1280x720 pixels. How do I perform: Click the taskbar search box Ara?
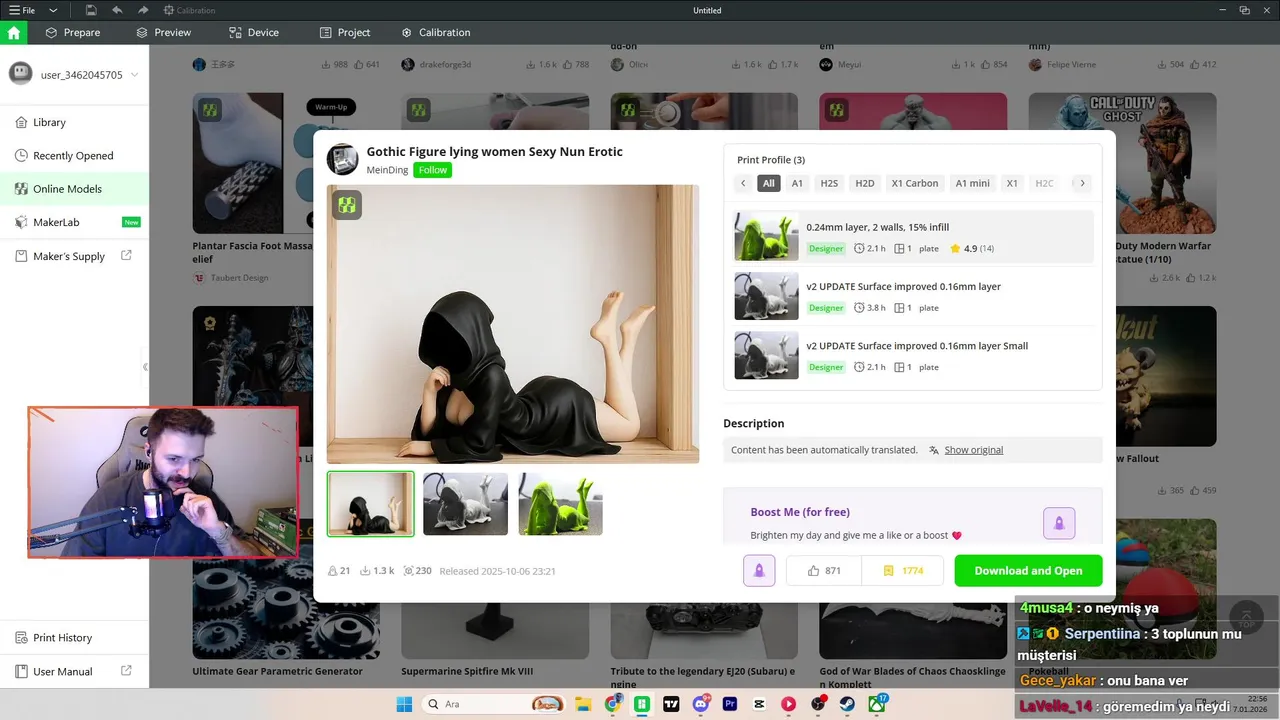pos(494,704)
